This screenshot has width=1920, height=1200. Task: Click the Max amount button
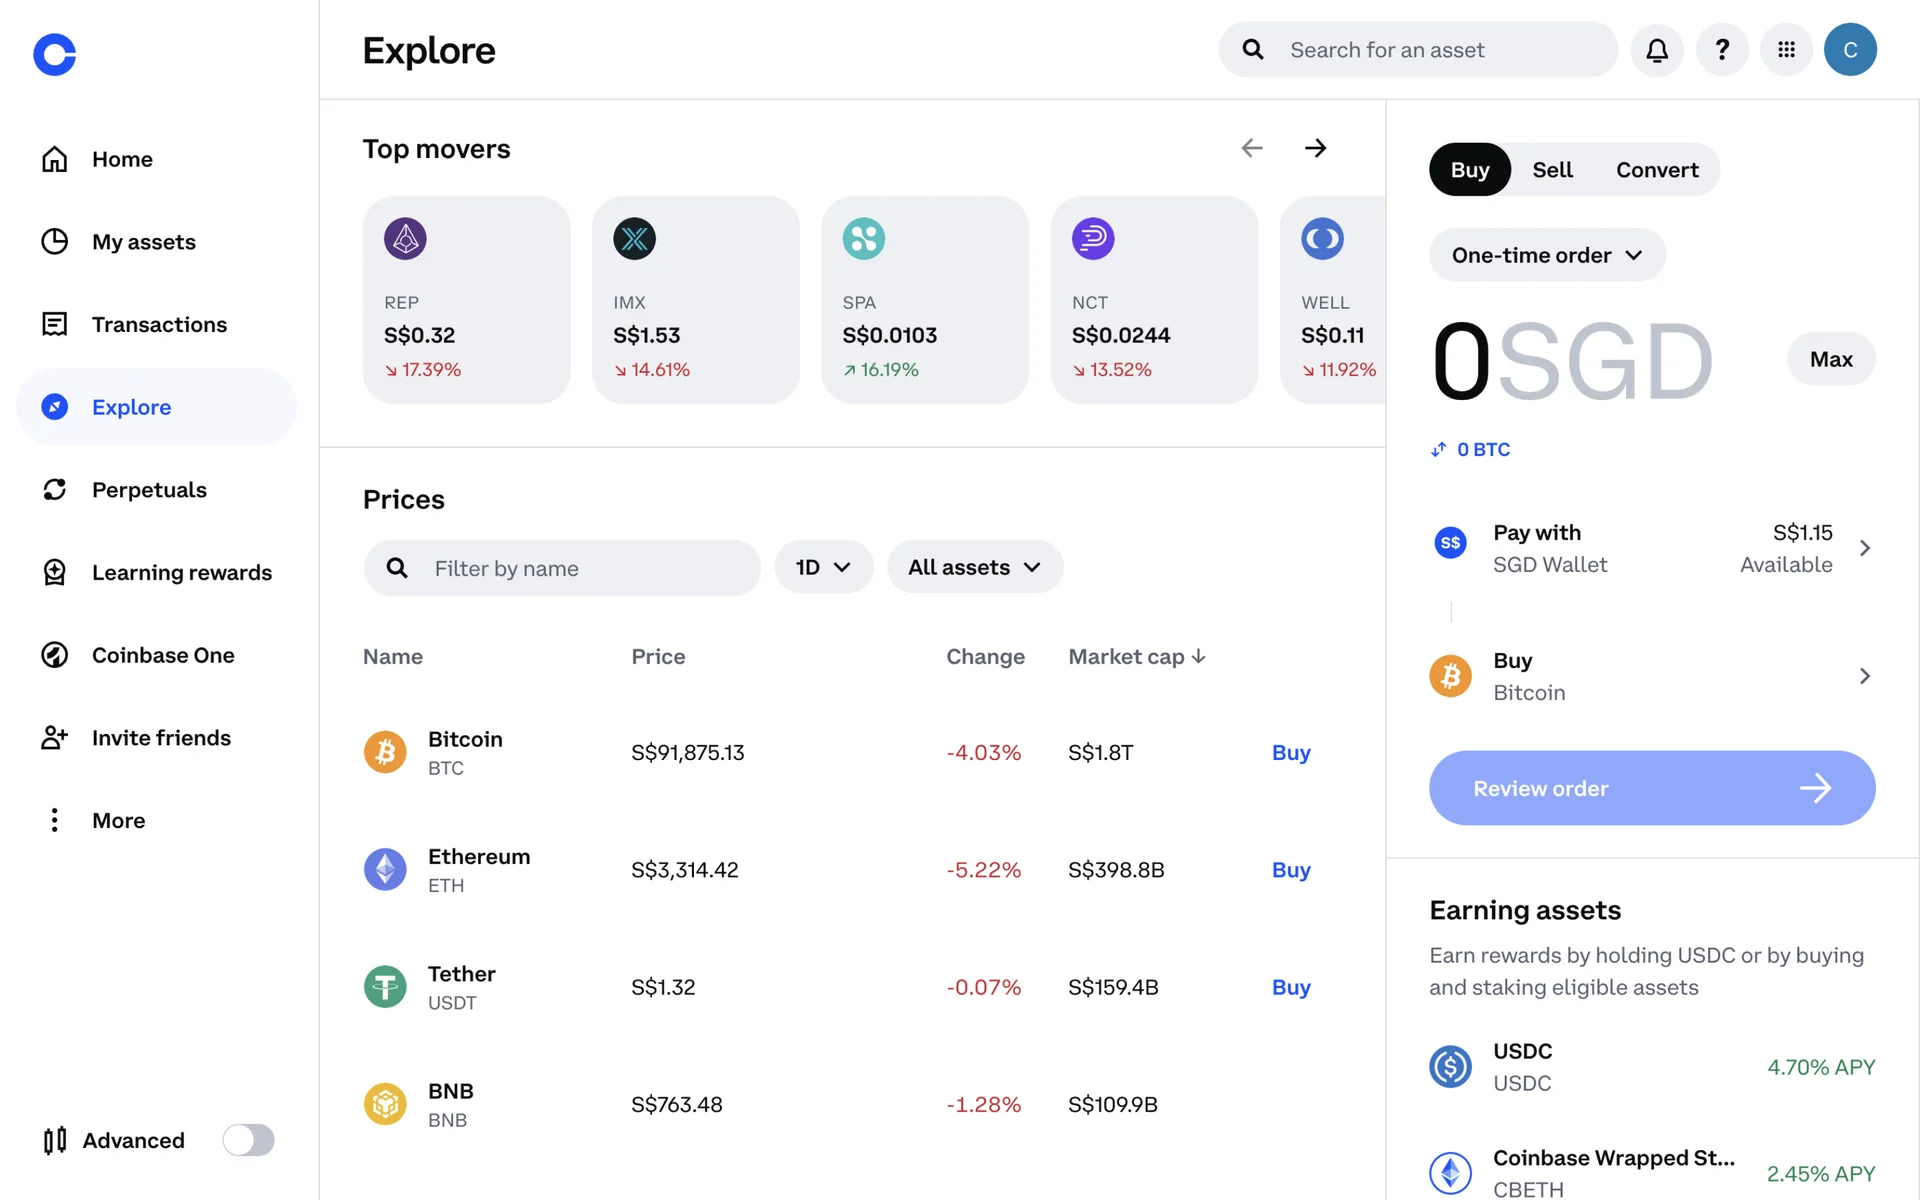pyautogui.click(x=1831, y=359)
